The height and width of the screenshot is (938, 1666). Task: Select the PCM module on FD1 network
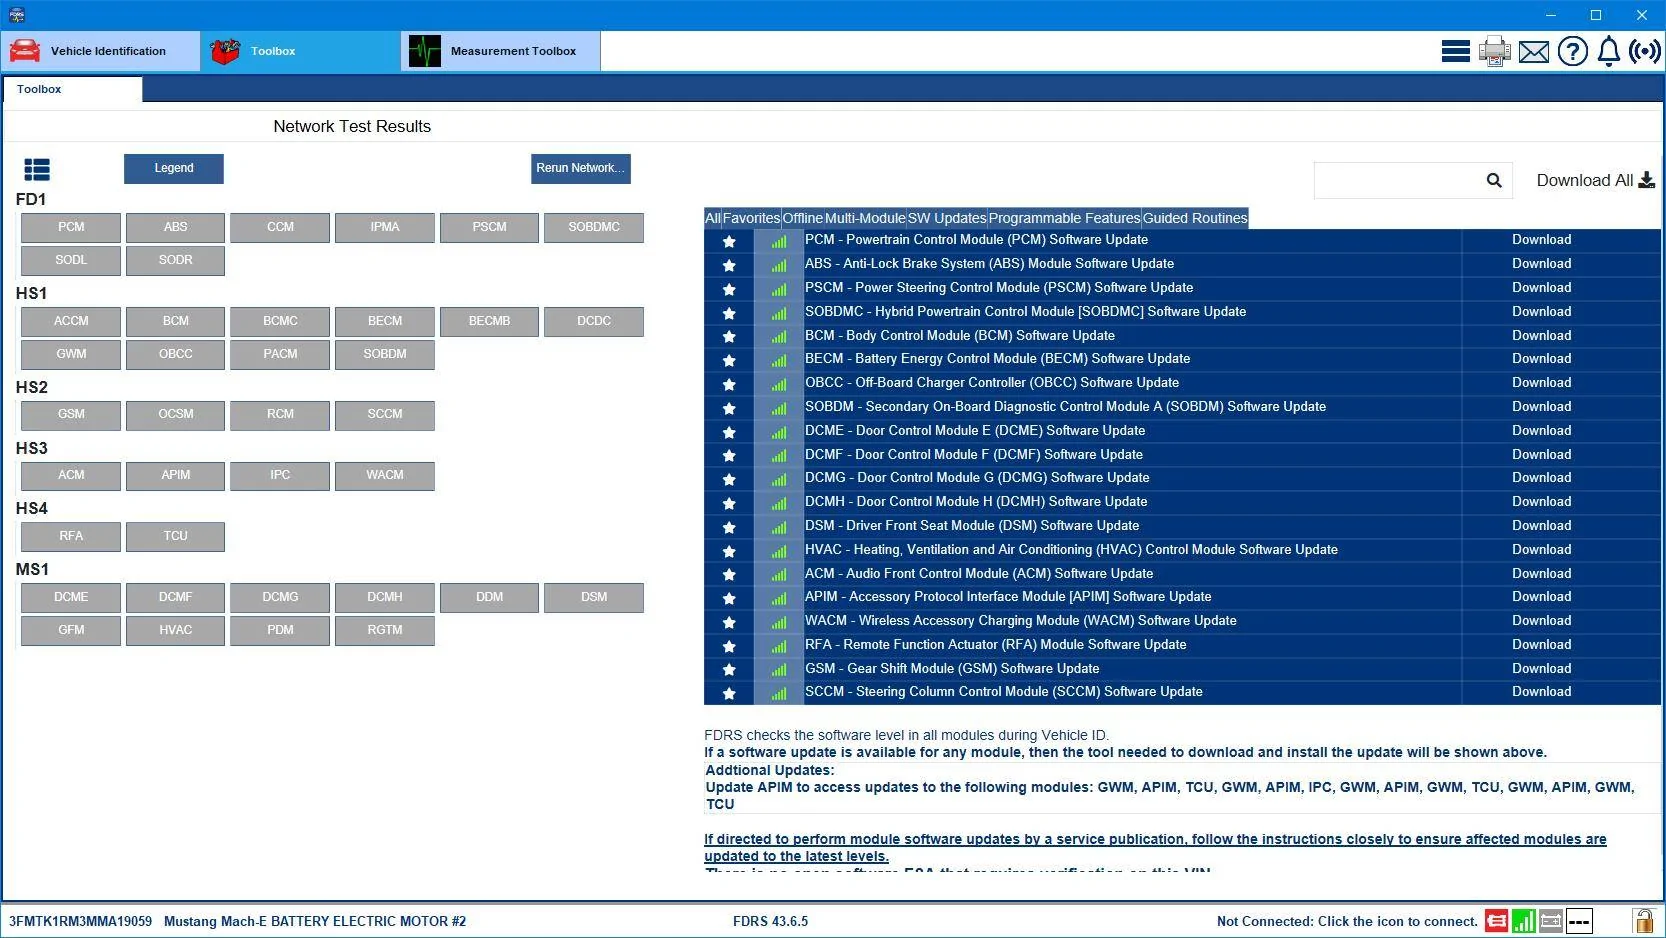click(71, 228)
